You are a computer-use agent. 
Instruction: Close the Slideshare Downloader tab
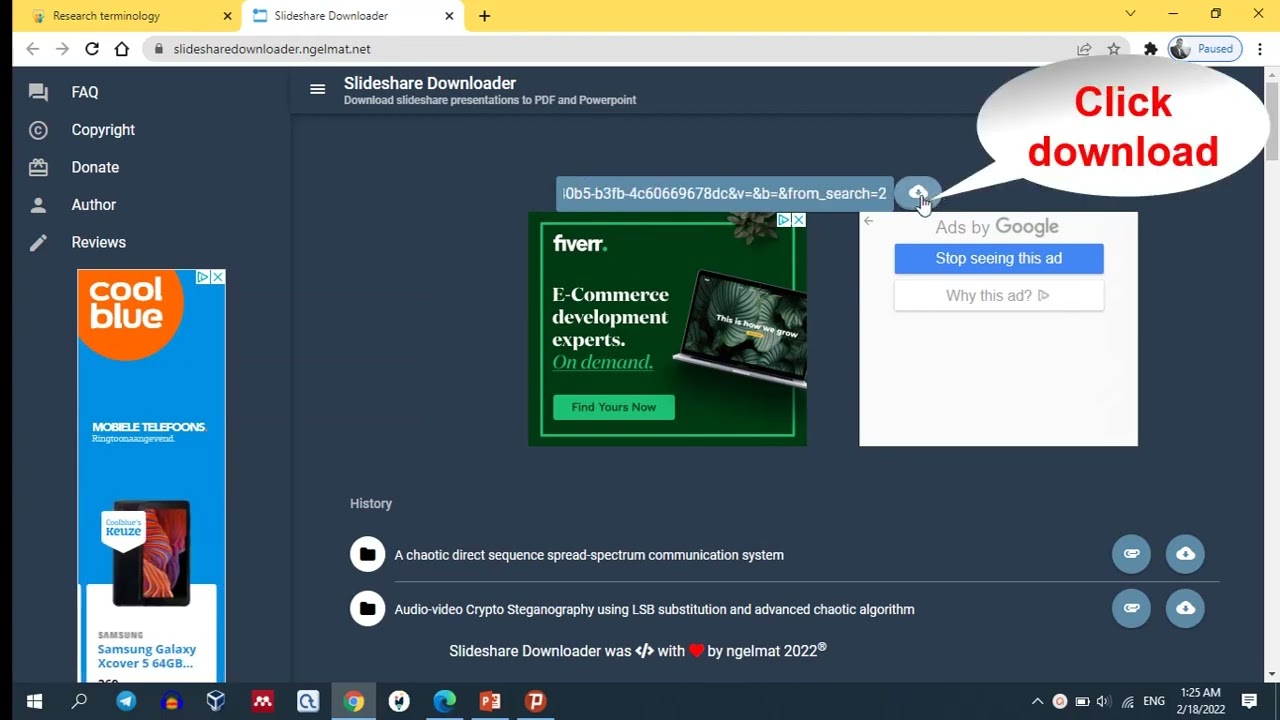tap(449, 16)
